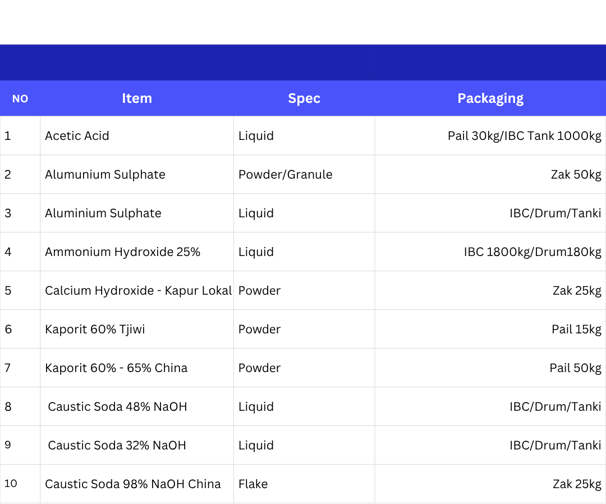The image size is (606, 504).
Task: Click Calcium Hydroxide - Kapur Lokal cell
Action: [137, 290]
